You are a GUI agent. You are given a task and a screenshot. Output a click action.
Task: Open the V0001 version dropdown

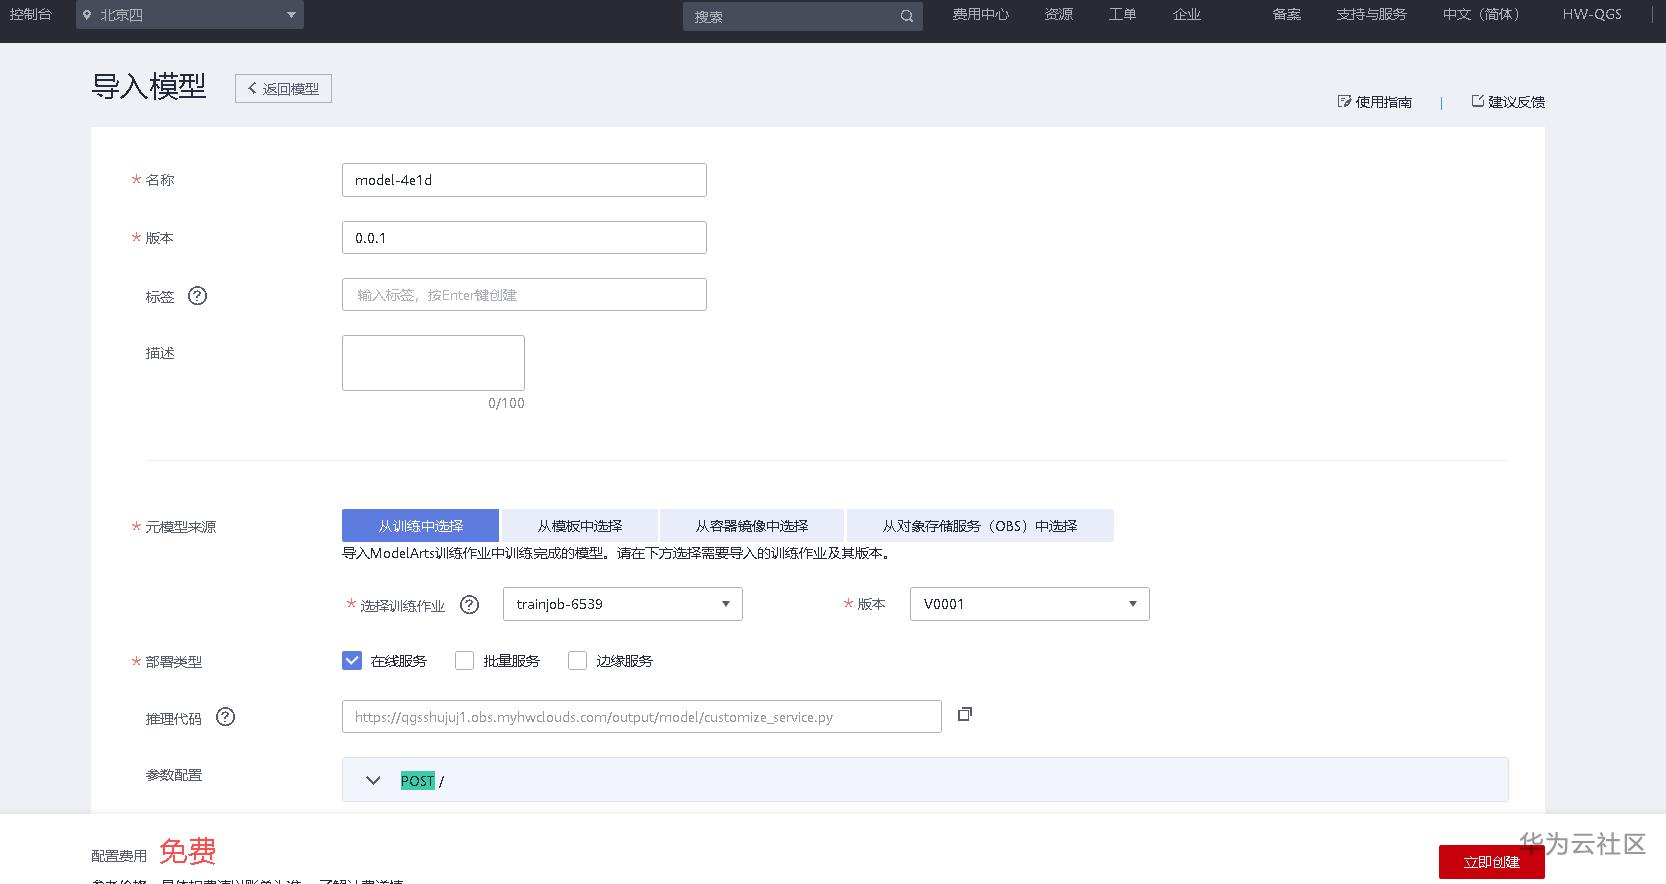[1029, 604]
